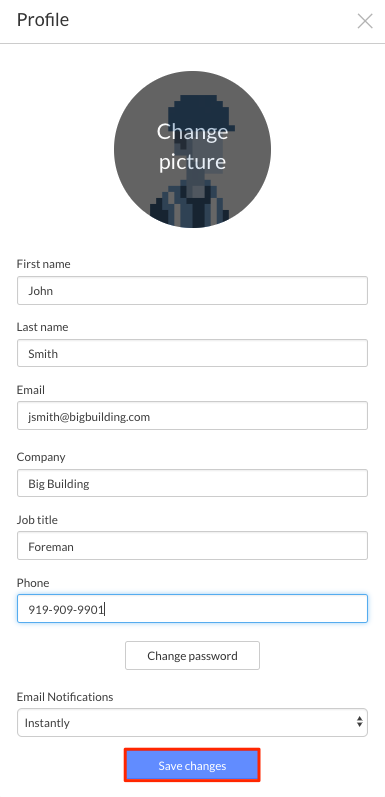Screen dimensions: 385x797
Task: Click the Profile heading text
Action: pyautogui.click(x=43, y=20)
